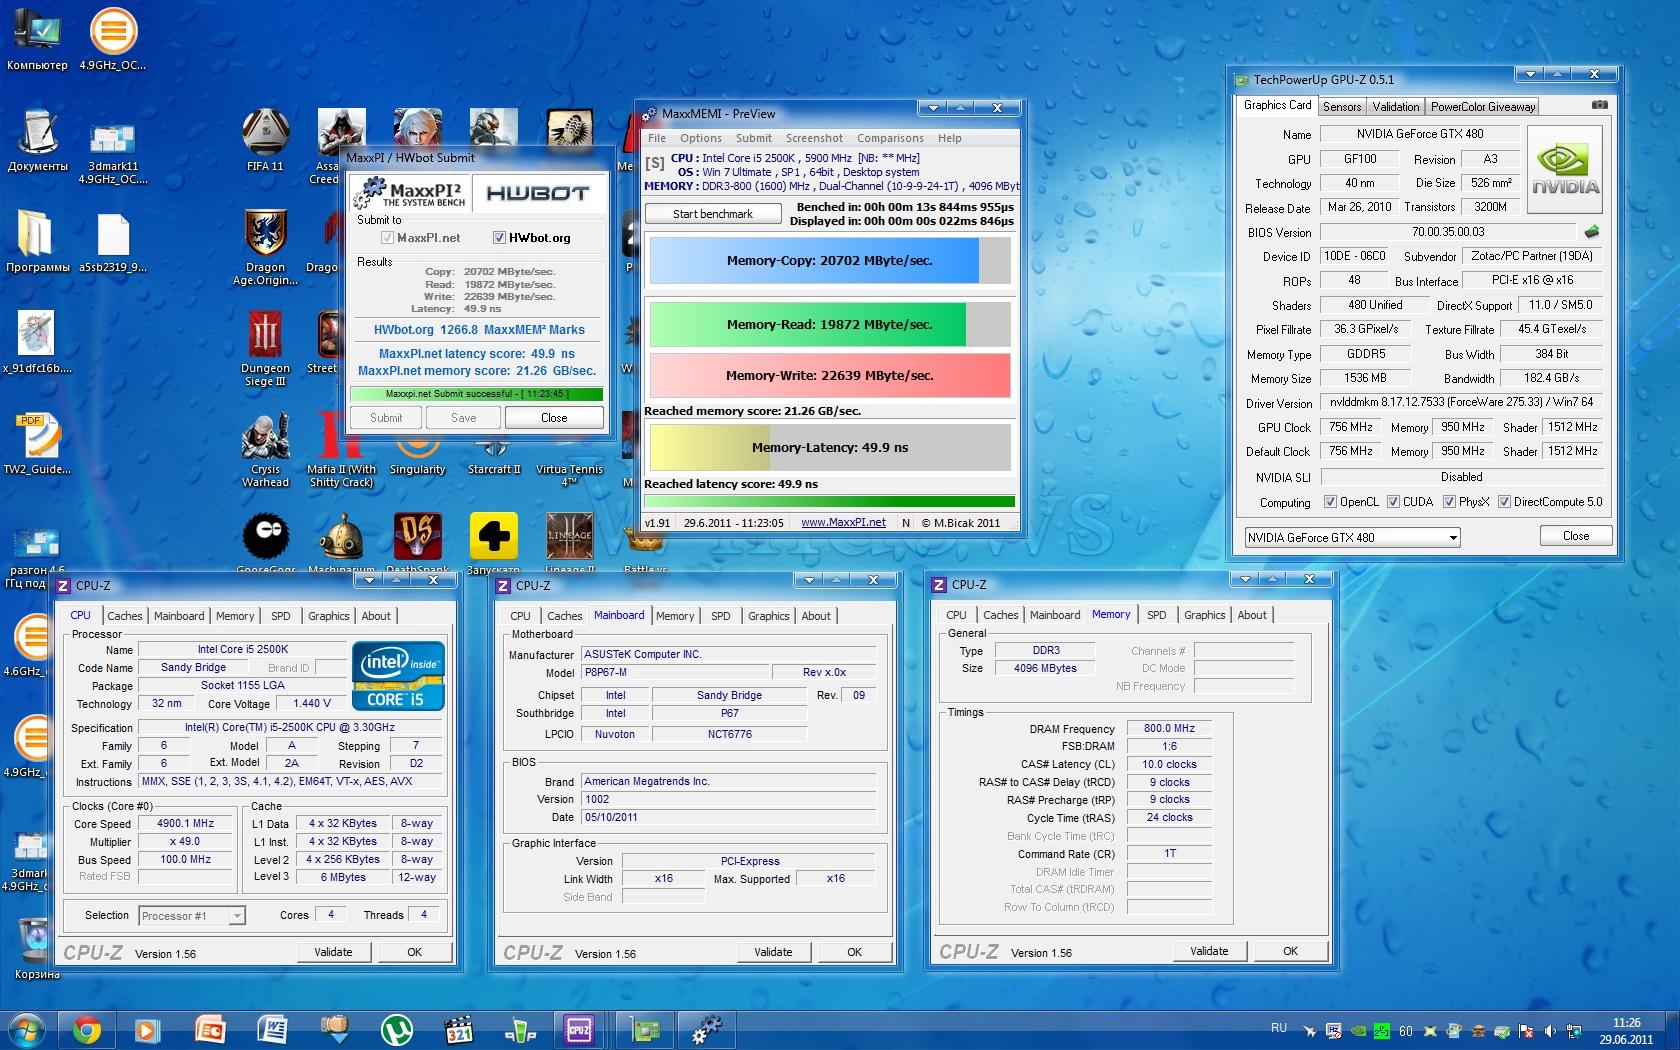Click the Intel Core i5 logo in CPU-Z

(398, 675)
